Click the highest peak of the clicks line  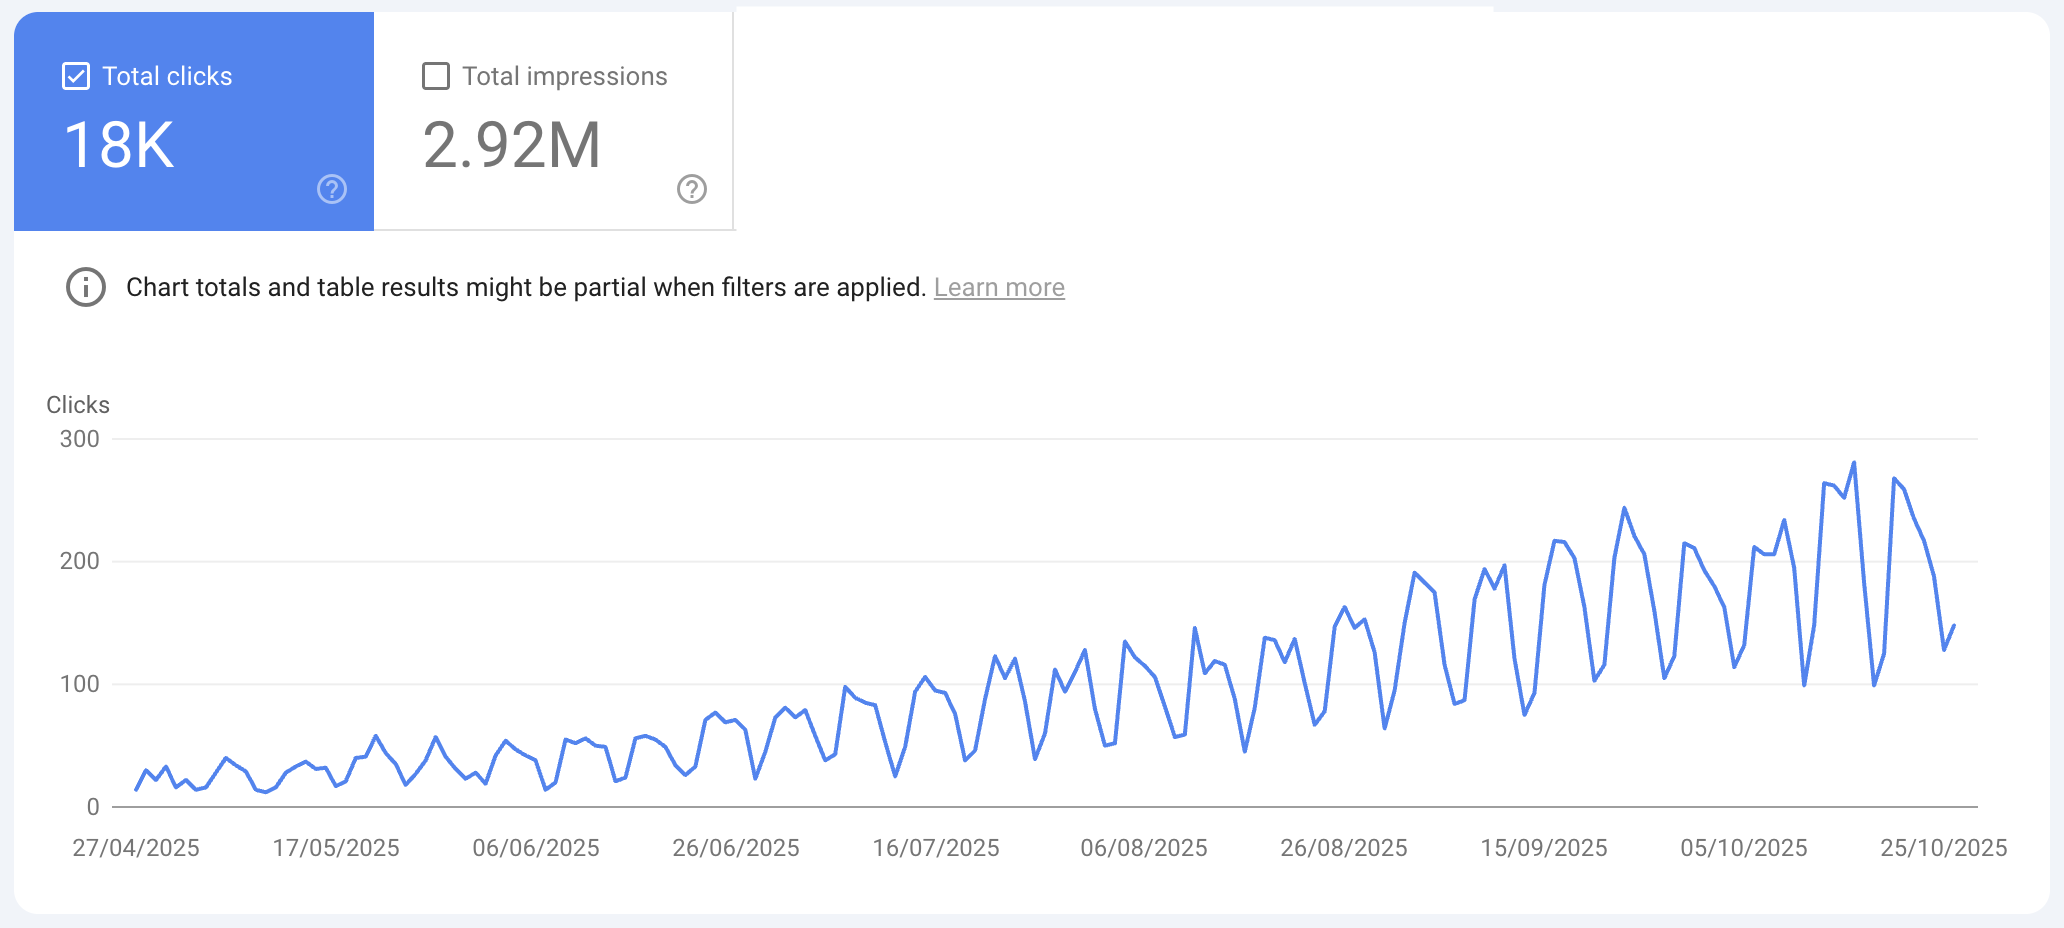pyautogui.click(x=1854, y=463)
